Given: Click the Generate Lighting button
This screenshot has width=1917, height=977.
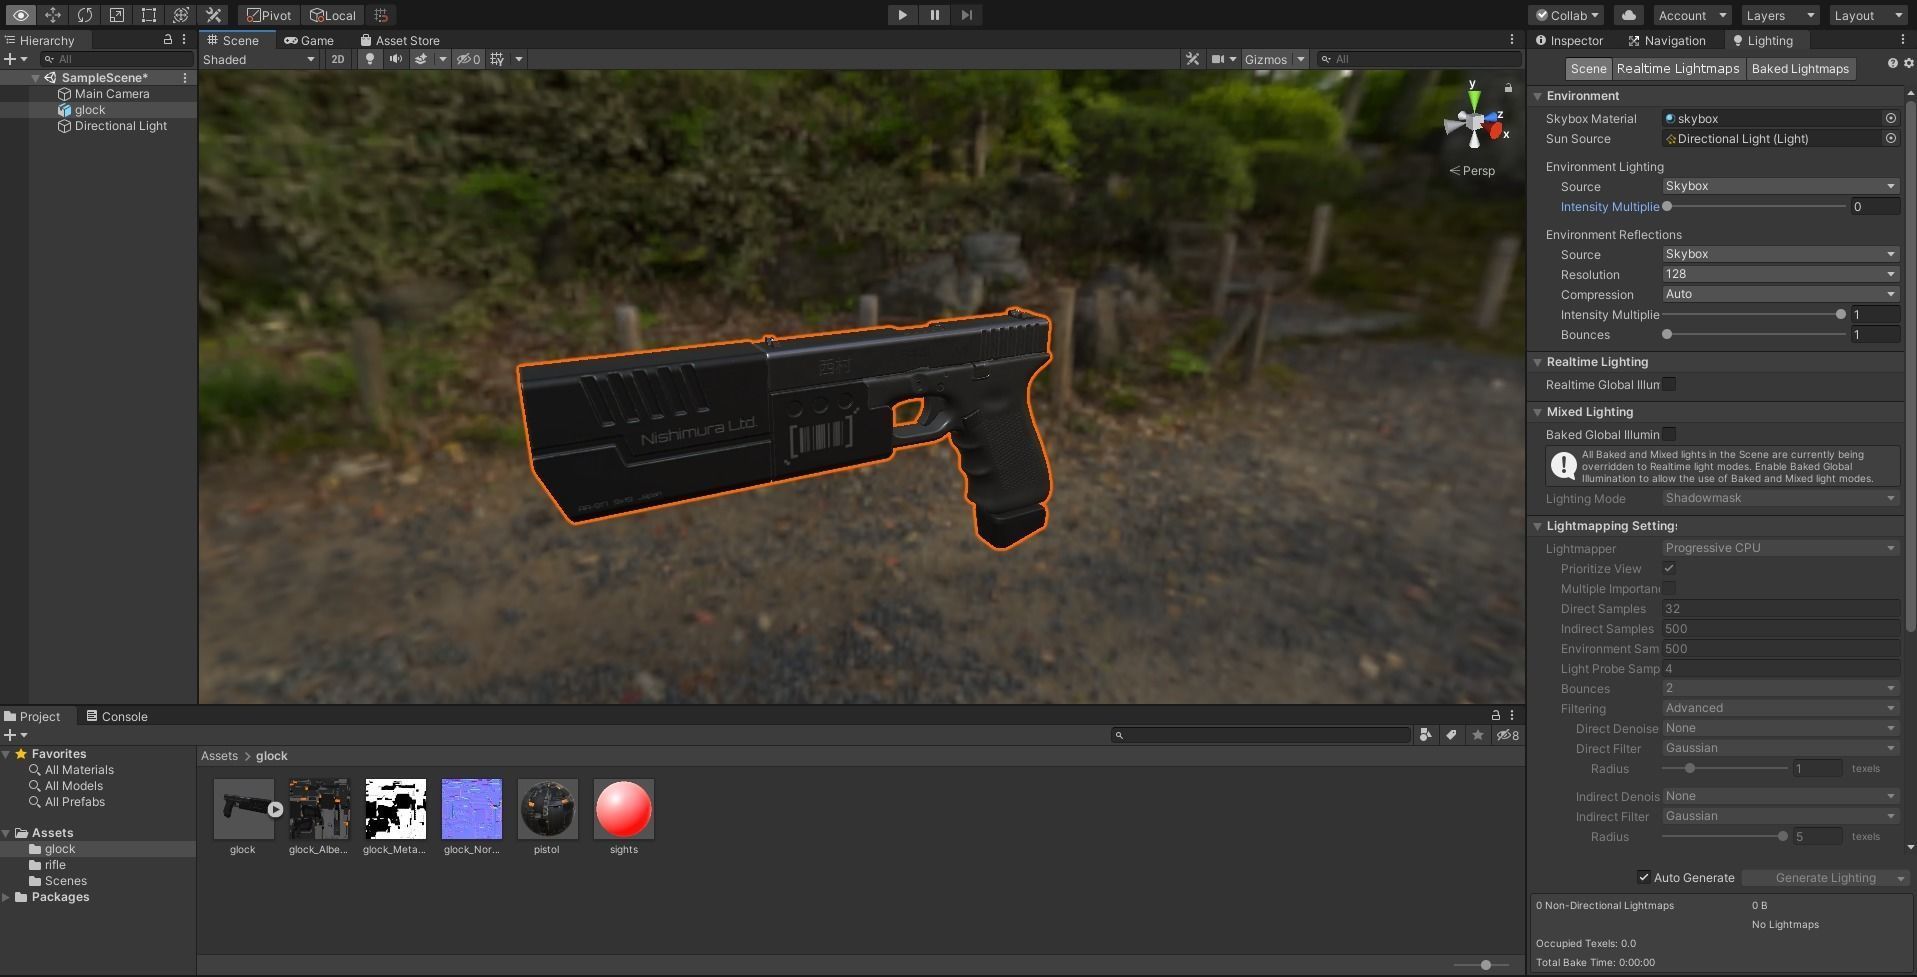Looking at the screenshot, I should pos(1825,878).
